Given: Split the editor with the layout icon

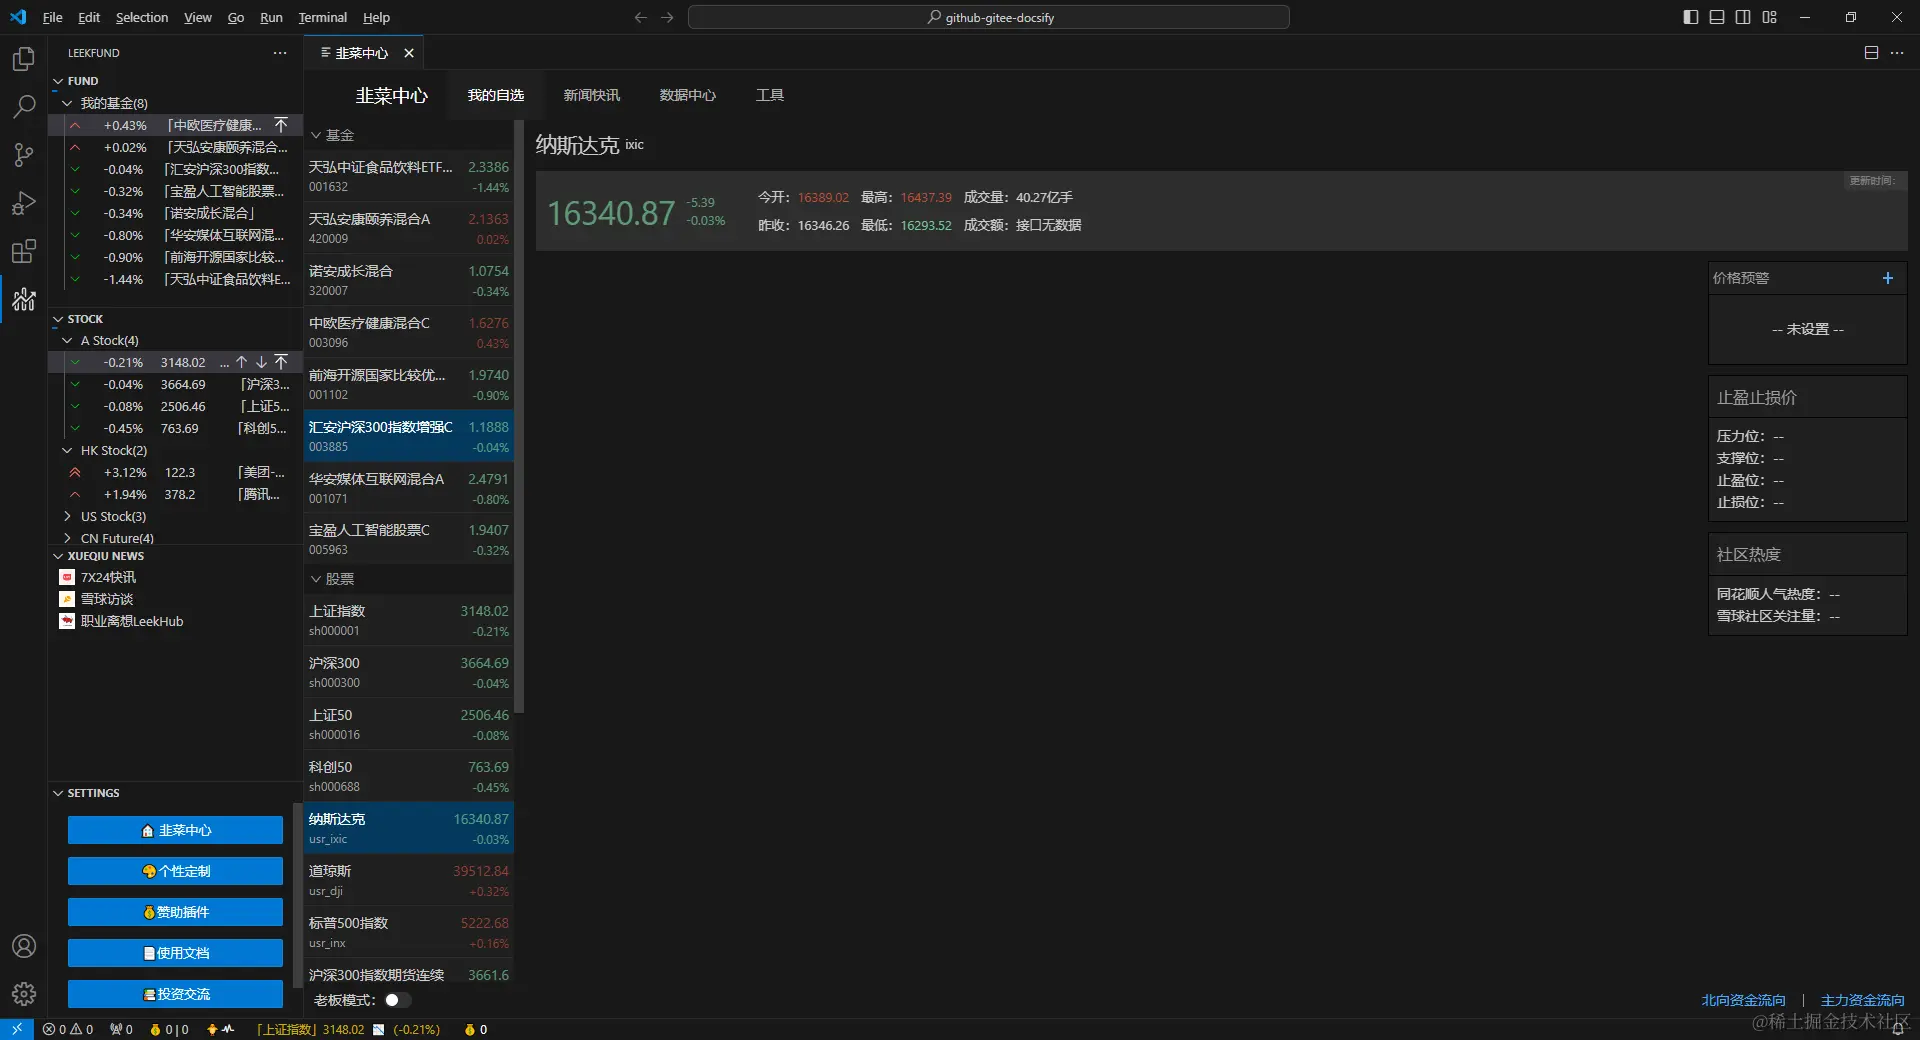Looking at the screenshot, I should click(x=1871, y=53).
